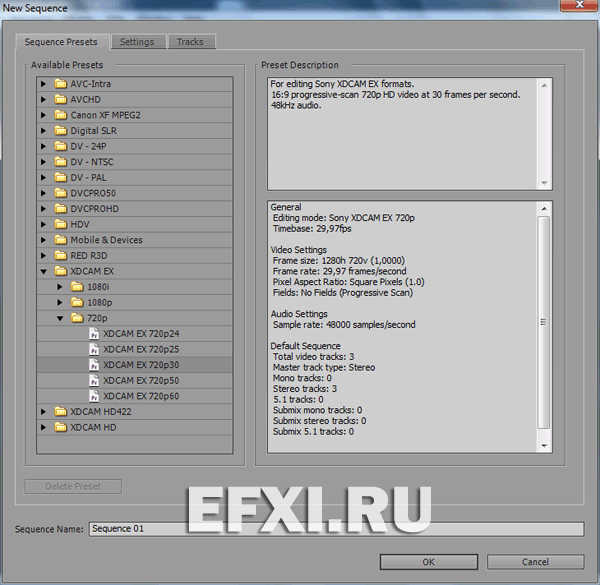This screenshot has width=600, height=585.
Task: Expand the AVC-Intra preset group
Action: pos(43,84)
